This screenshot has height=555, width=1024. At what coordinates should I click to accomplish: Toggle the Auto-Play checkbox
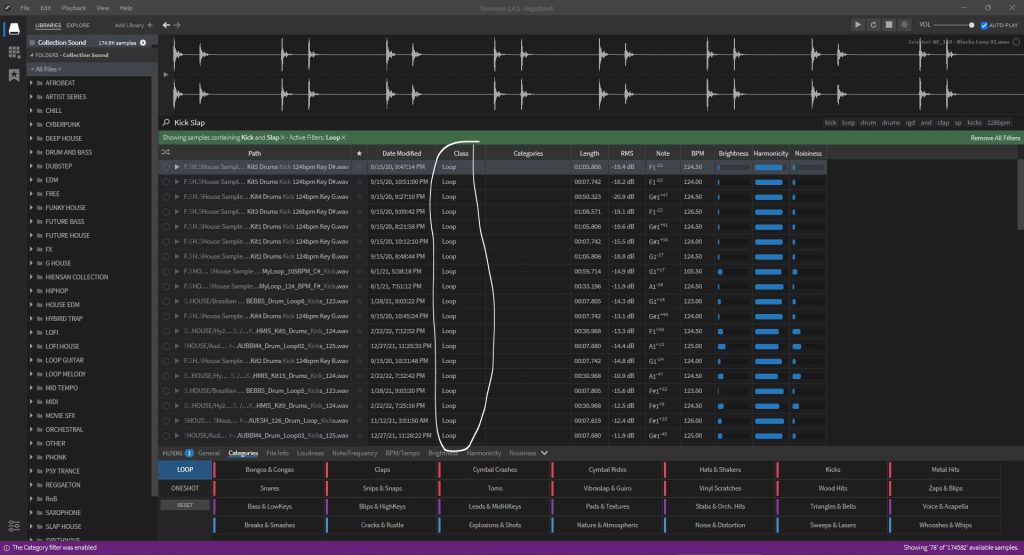[x=984, y=25]
